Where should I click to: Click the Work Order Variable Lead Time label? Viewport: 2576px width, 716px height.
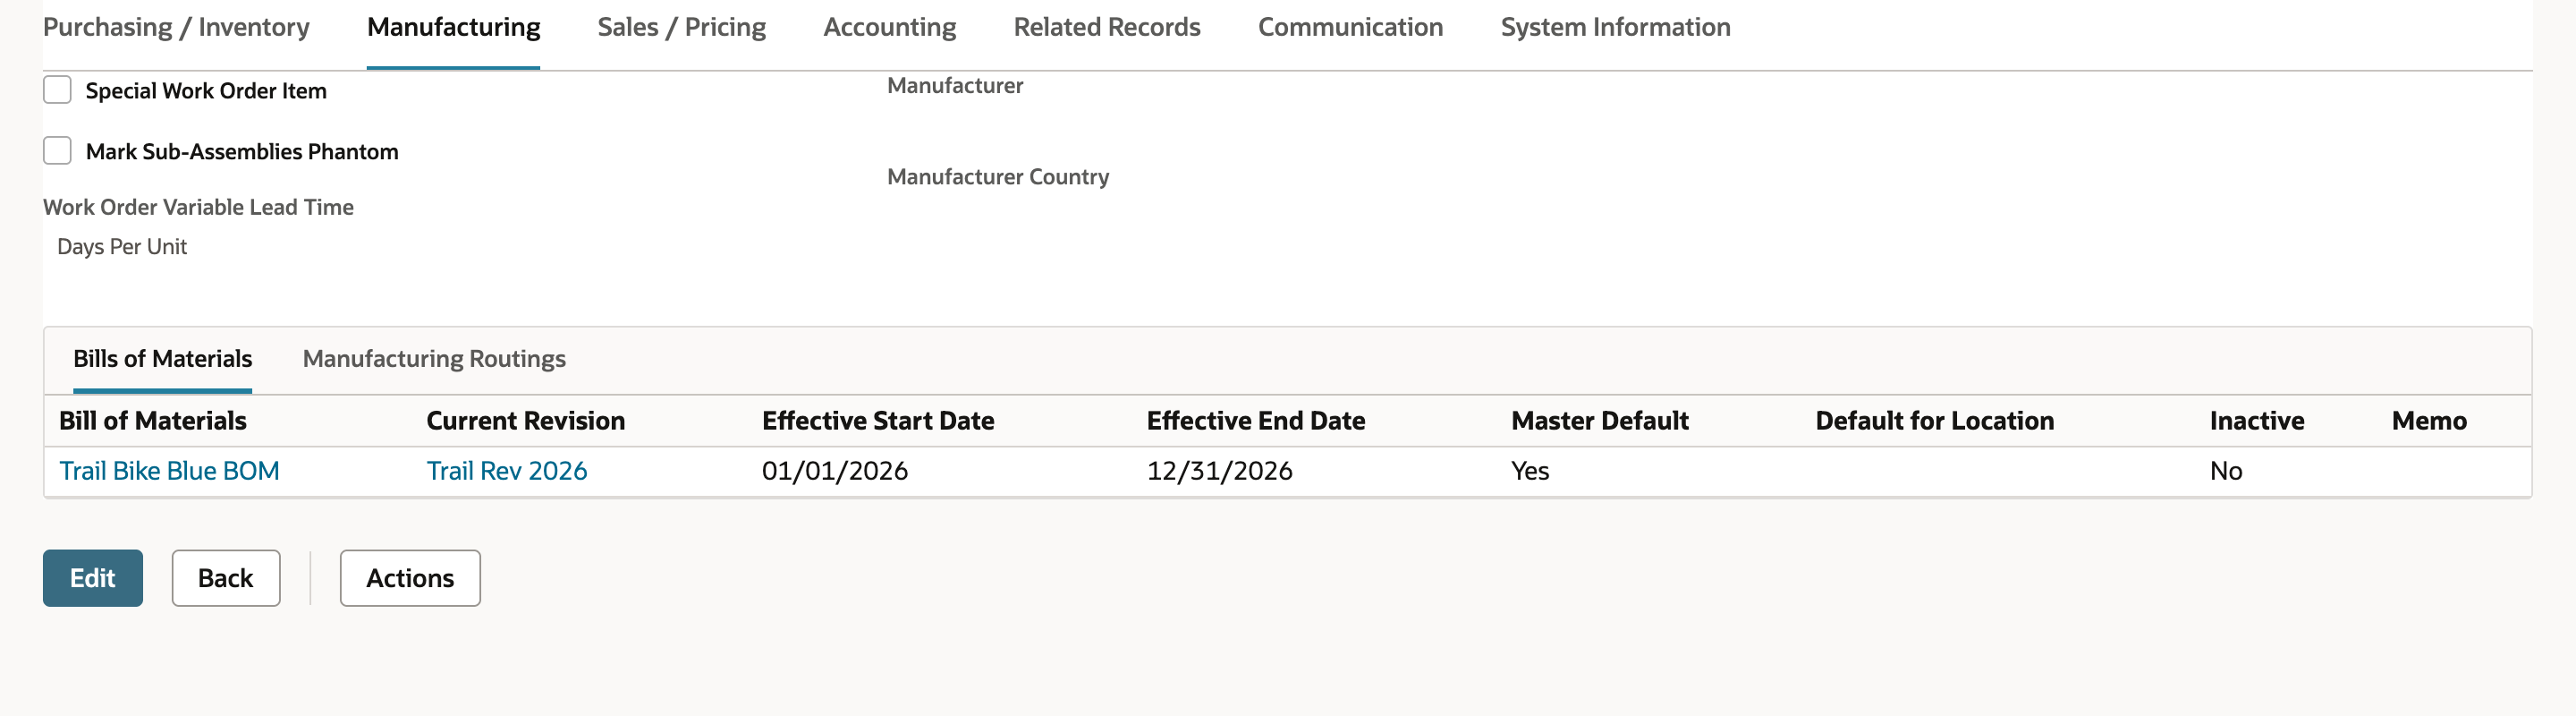[x=198, y=207]
